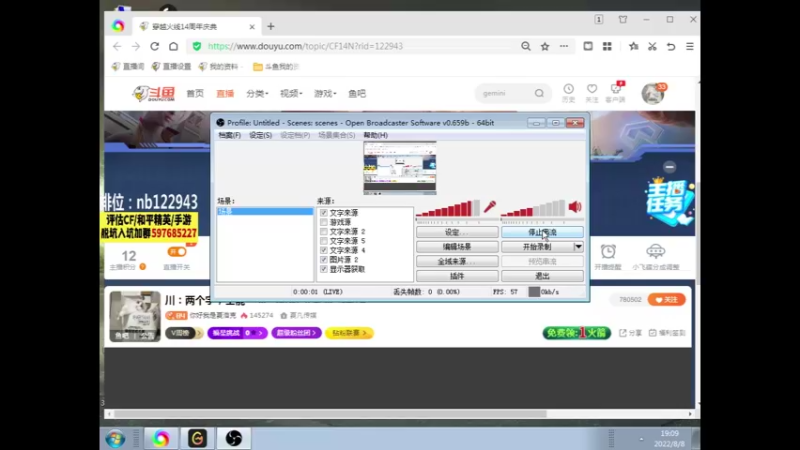800x450 pixels.
Task: Click the 退出 exit button in OBS
Action: [542, 276]
